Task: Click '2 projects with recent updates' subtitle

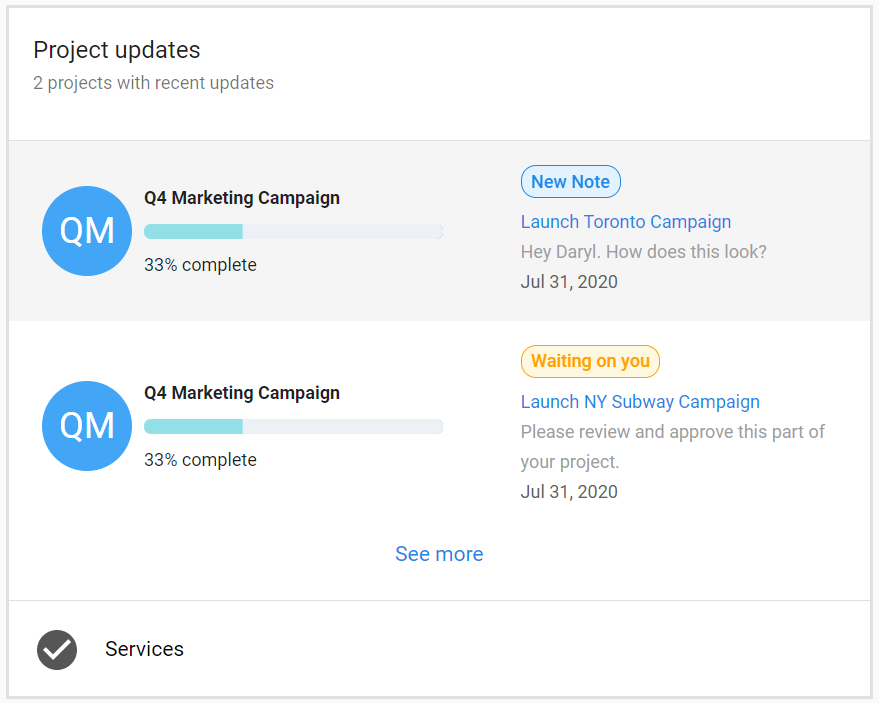Action: [153, 83]
